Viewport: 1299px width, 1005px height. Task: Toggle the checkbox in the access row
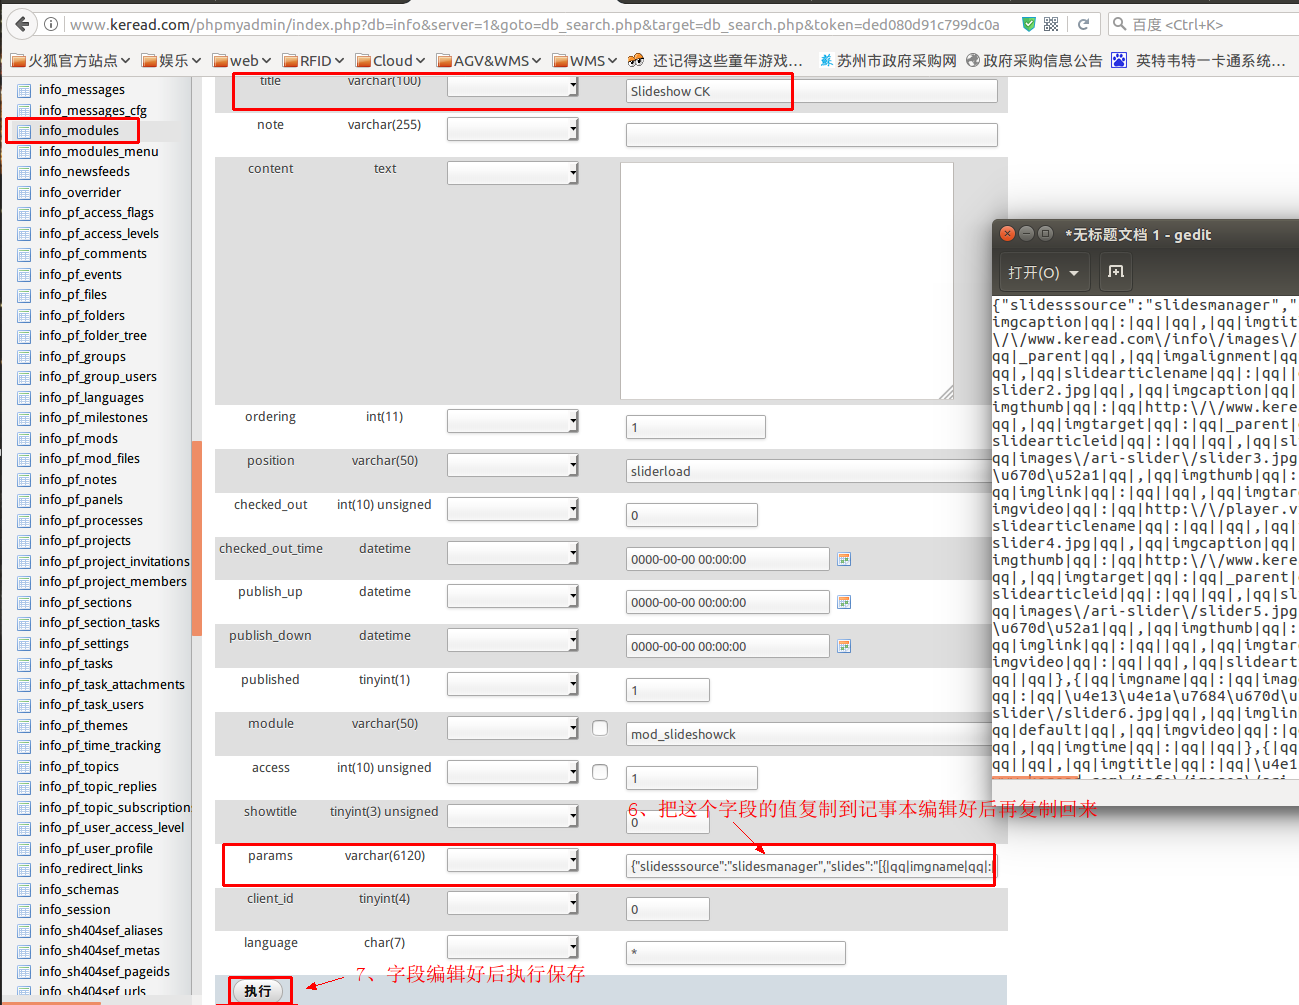click(600, 772)
